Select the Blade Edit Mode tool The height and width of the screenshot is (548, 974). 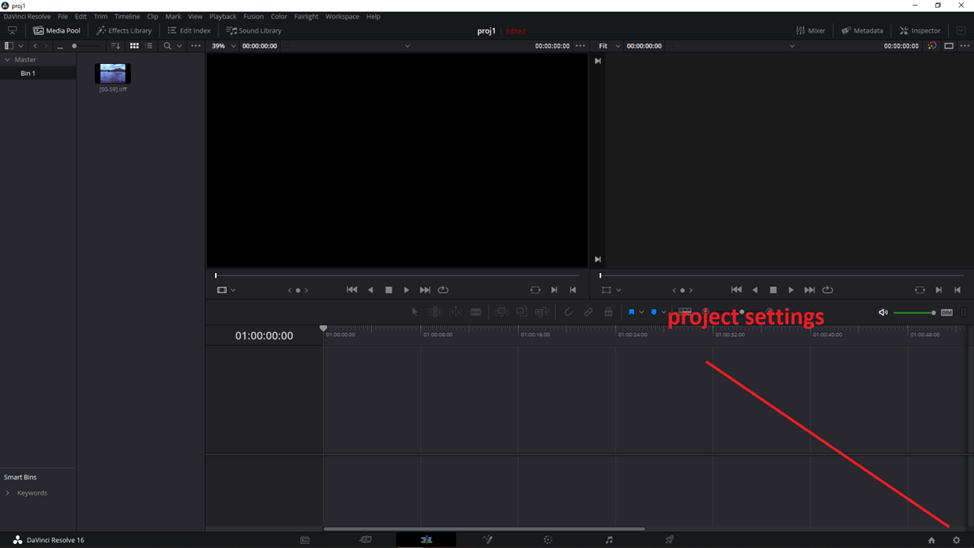click(x=476, y=312)
